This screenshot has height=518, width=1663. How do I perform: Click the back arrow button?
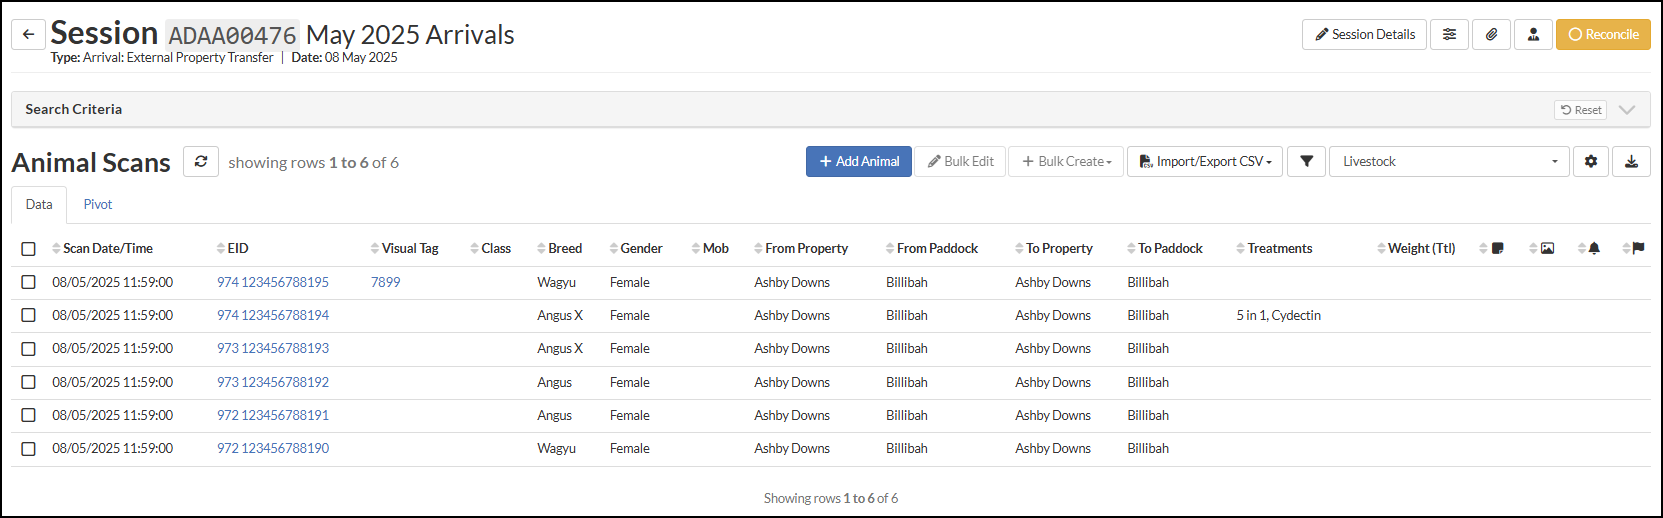(x=28, y=34)
